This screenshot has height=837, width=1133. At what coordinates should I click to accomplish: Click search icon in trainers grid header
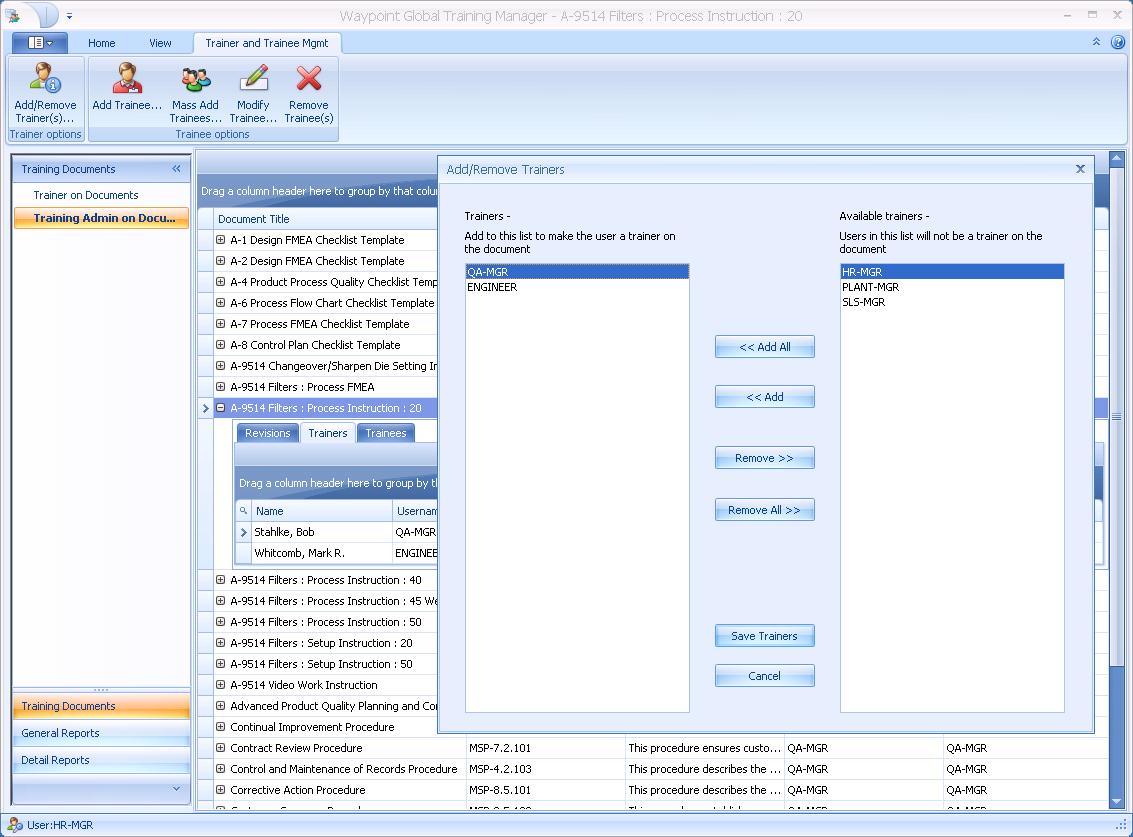[x=244, y=510]
